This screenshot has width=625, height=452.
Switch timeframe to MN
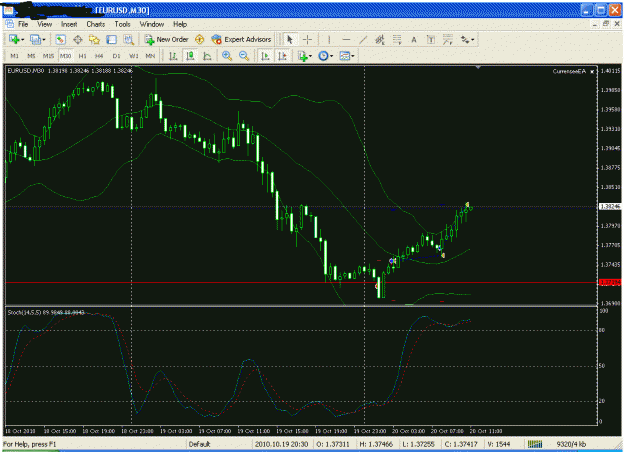(x=150, y=56)
